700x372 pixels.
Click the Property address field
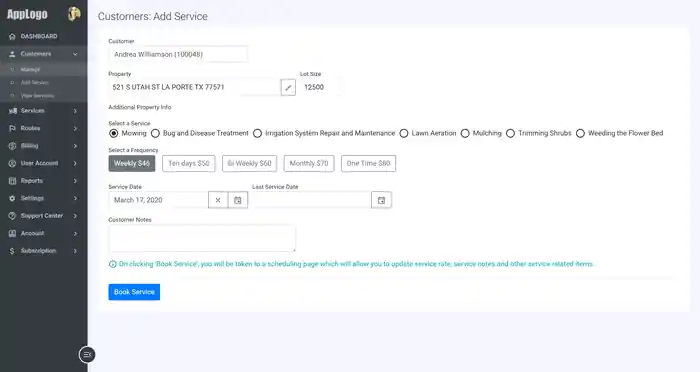[x=195, y=88]
